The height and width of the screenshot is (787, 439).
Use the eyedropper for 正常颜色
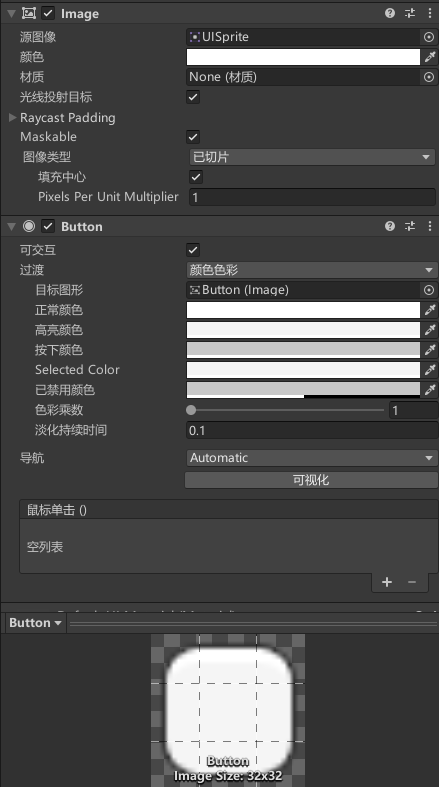pos(429,310)
